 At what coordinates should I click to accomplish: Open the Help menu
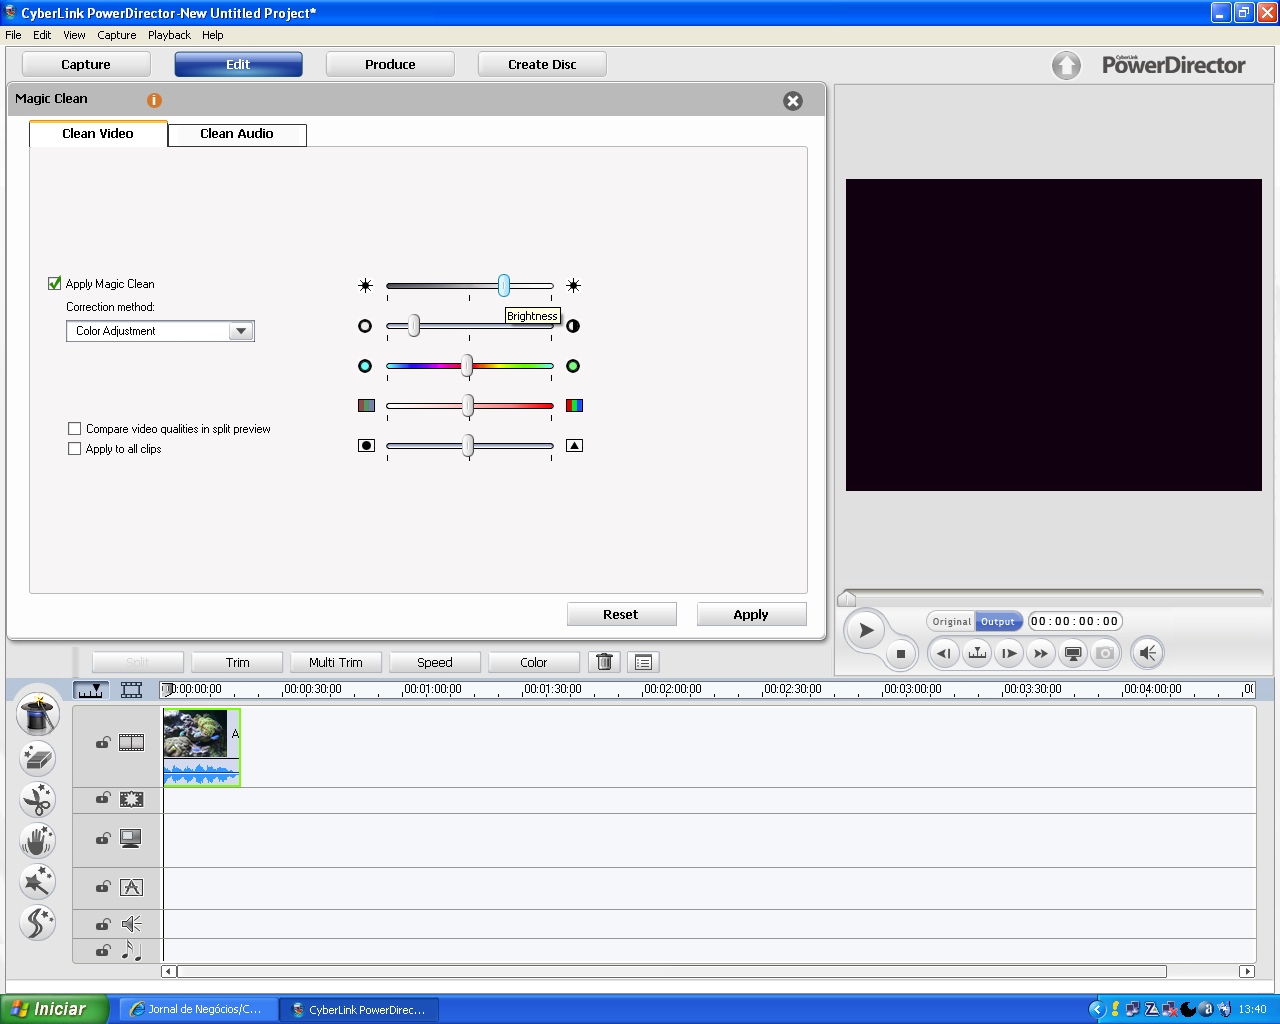[213, 35]
